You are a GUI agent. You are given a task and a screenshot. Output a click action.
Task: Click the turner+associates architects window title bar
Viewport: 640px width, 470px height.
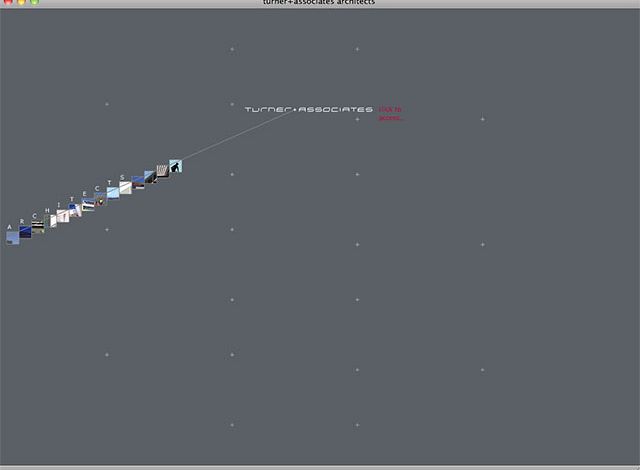tap(320, 3)
